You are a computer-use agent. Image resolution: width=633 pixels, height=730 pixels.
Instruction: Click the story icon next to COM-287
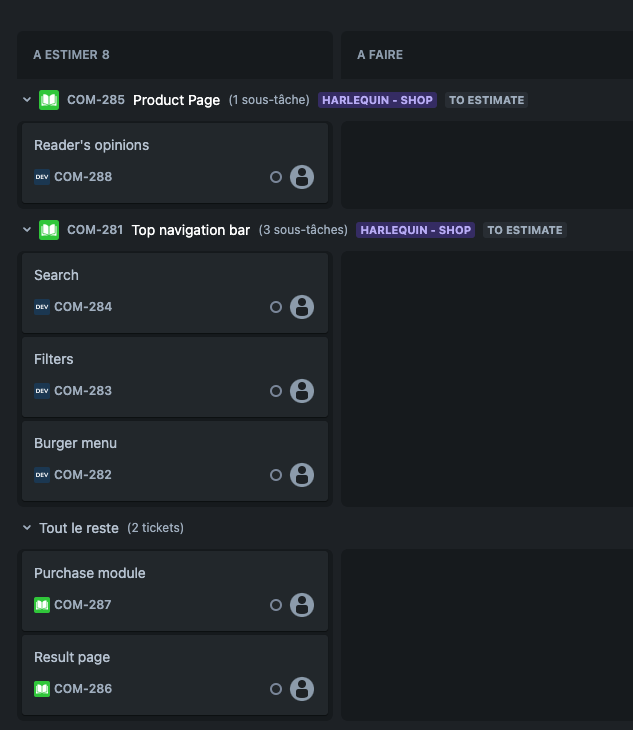(42, 605)
